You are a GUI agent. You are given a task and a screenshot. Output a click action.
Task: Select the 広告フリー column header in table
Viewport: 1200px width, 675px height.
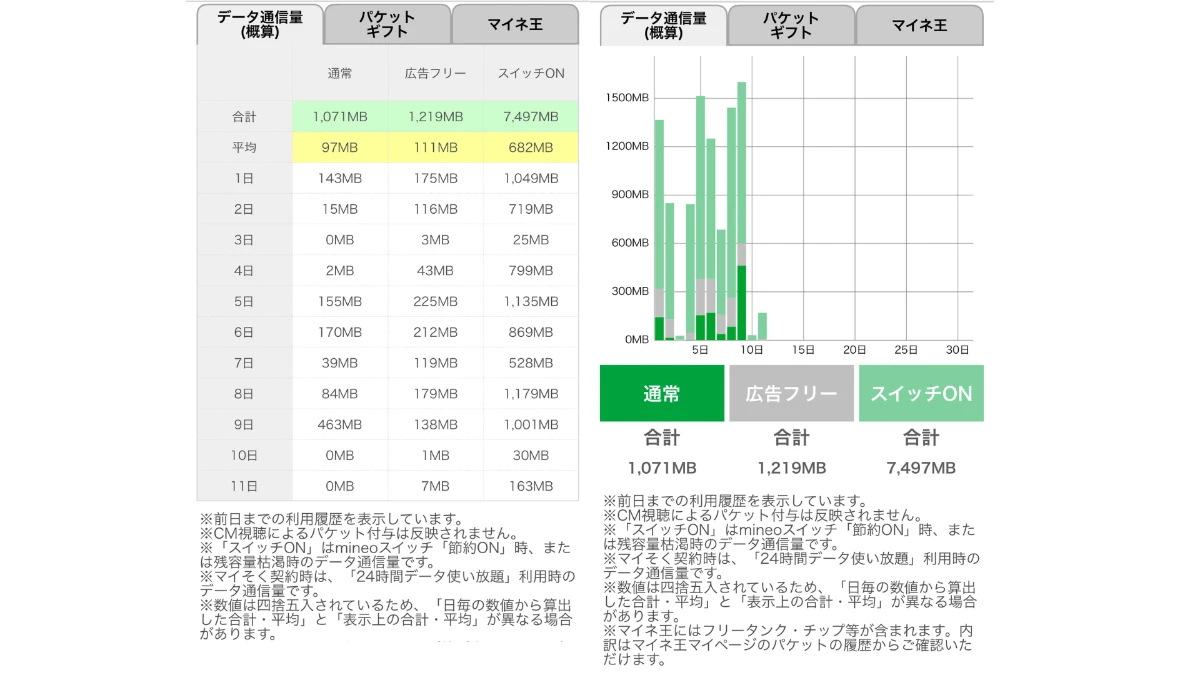pos(435,74)
